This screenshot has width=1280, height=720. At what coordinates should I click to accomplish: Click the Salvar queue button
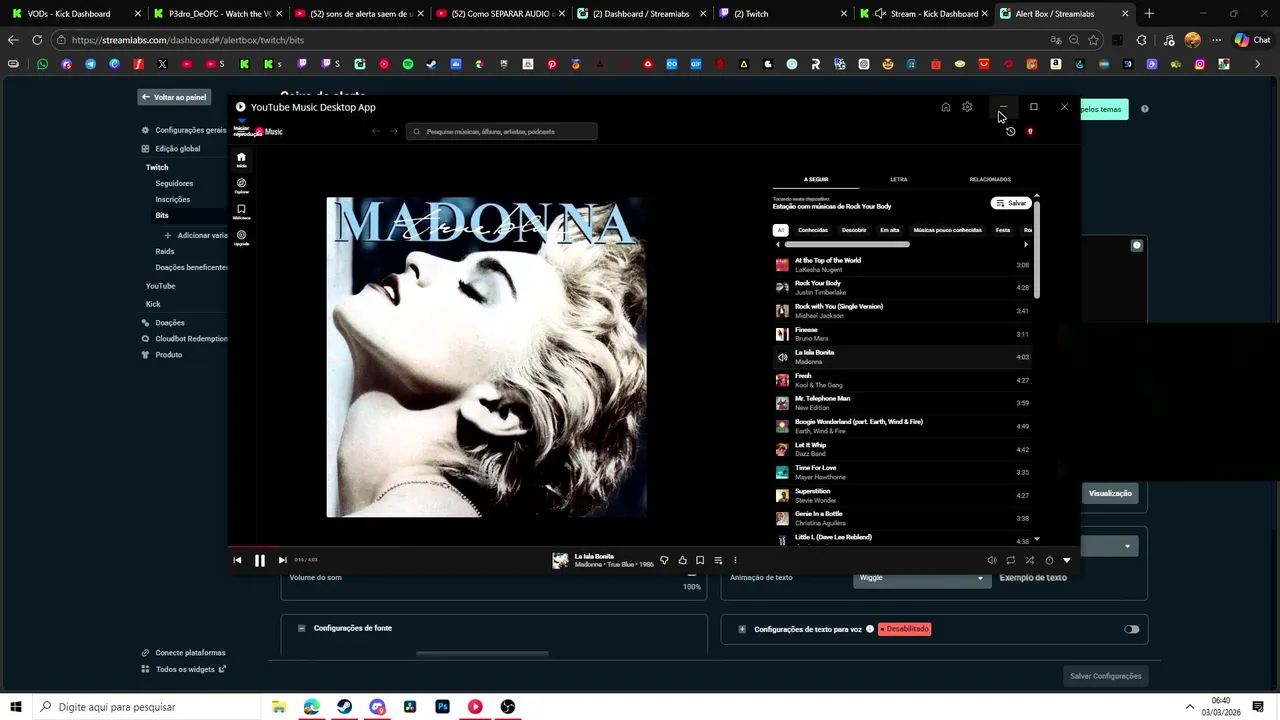pyautogui.click(x=1011, y=203)
